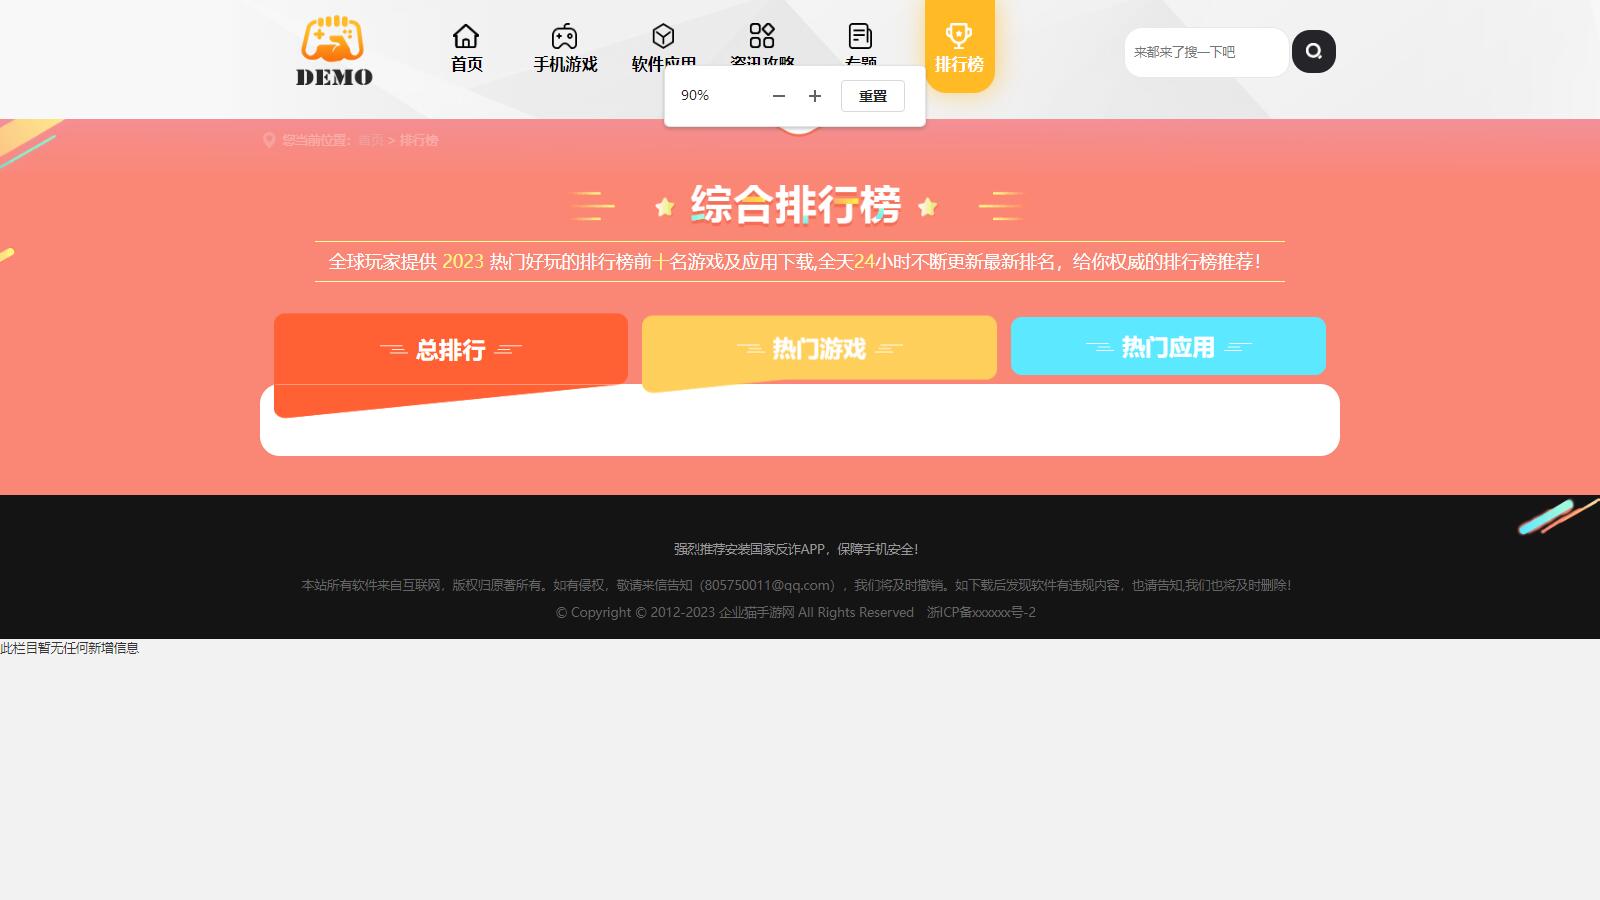Click the home icon above 首页
1600x900 pixels.
466,36
